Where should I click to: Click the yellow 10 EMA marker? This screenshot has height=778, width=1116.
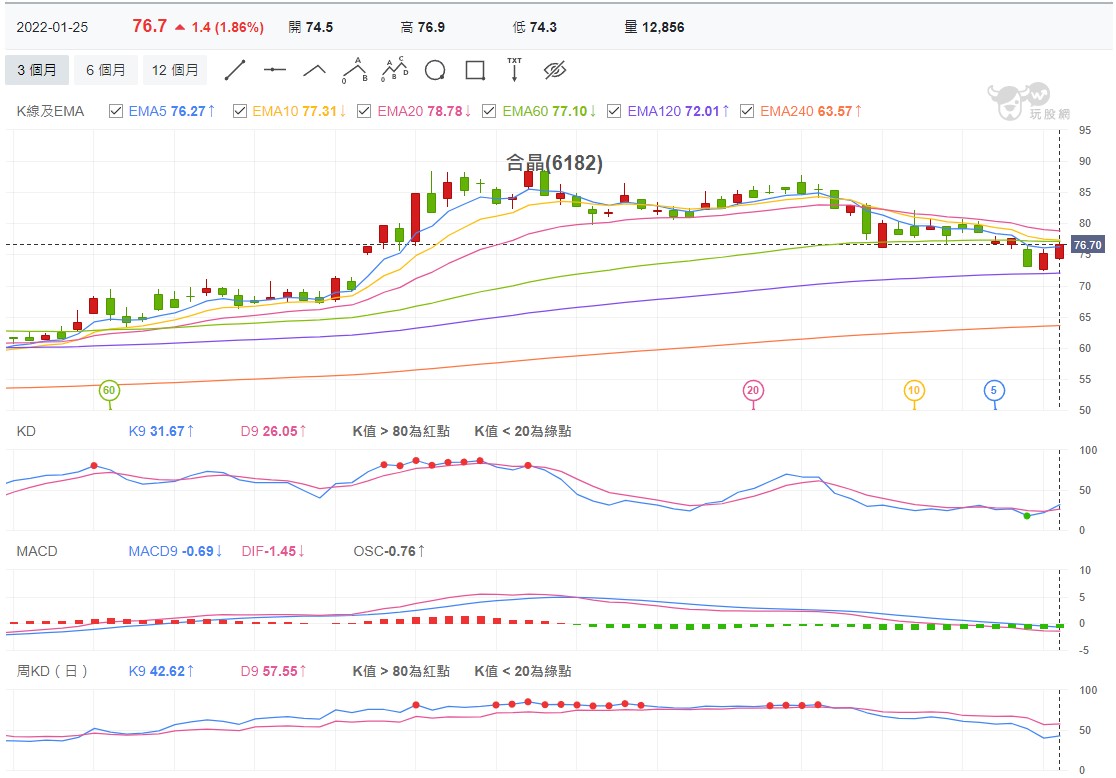[914, 390]
